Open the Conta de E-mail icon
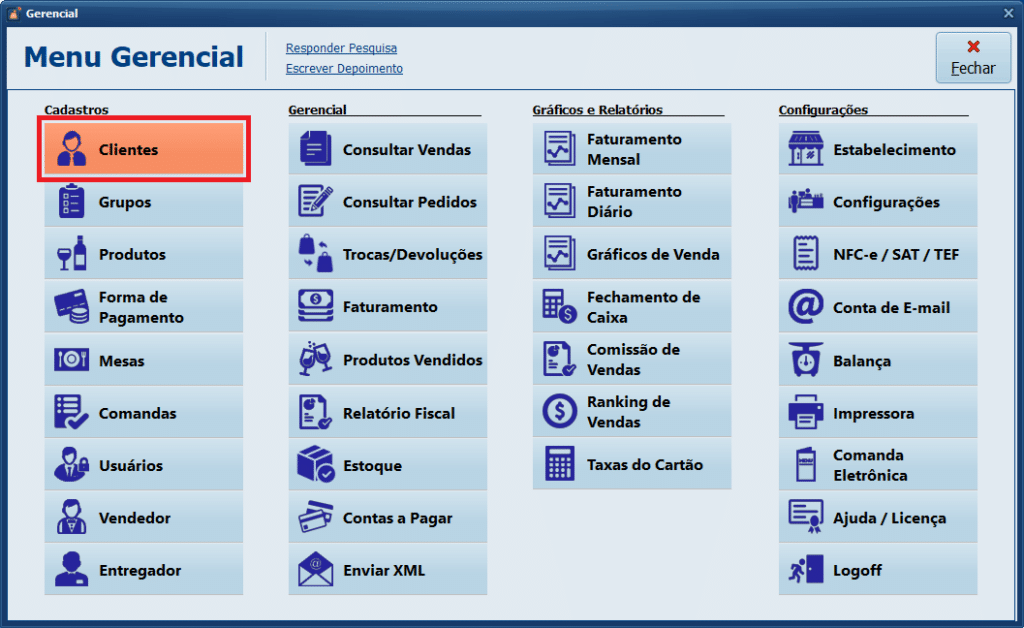Screen dimensions: 1024x628 (x=806, y=308)
